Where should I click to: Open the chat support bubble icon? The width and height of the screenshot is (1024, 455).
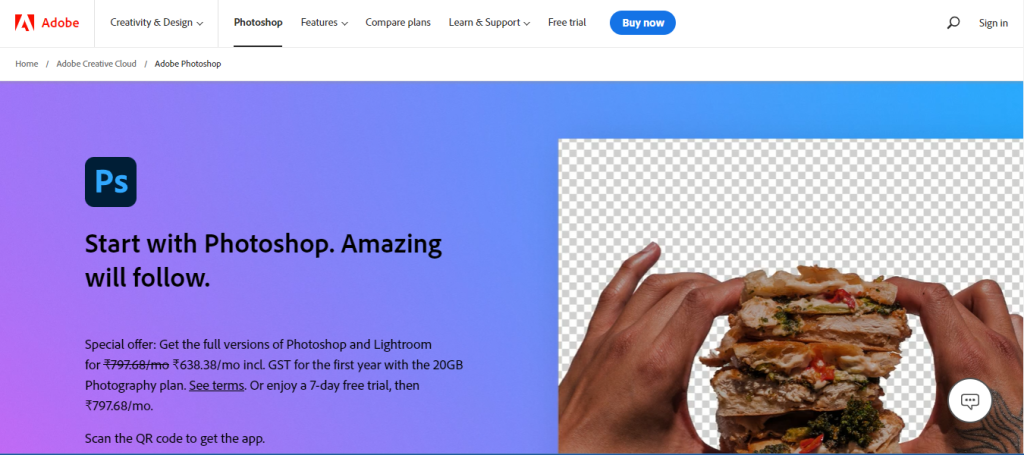pos(970,401)
